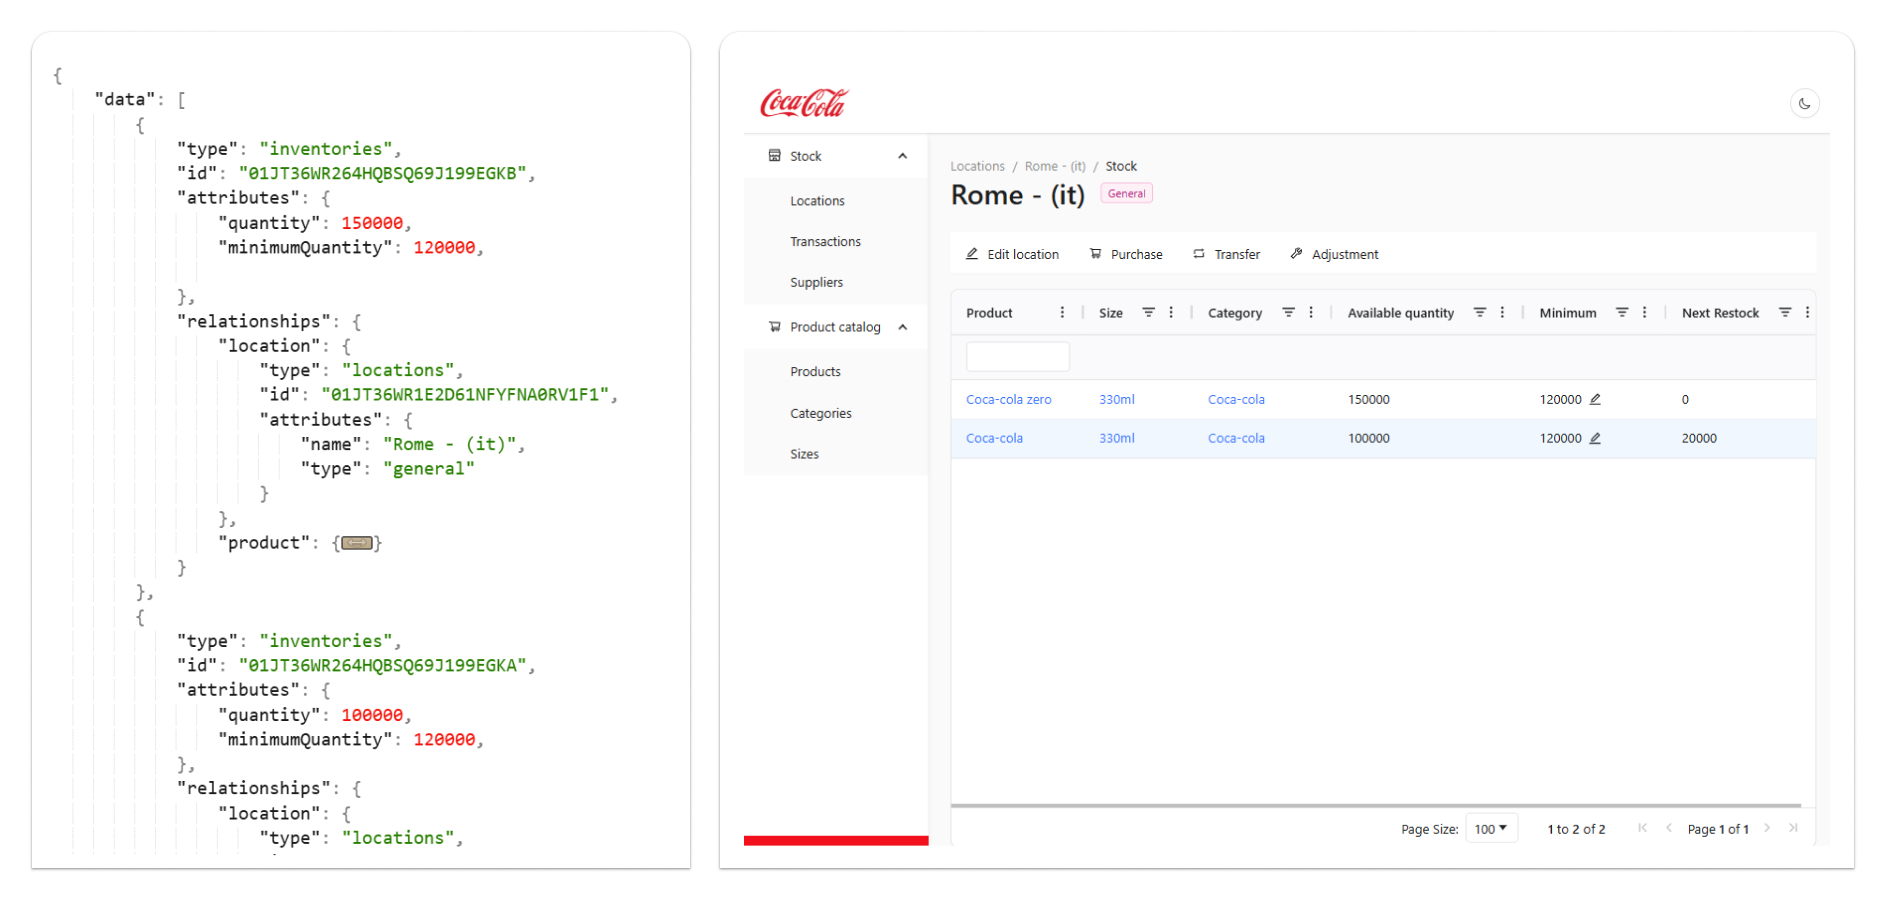The image size is (1886, 900).
Task: Go to the first page
Action: [1642, 828]
